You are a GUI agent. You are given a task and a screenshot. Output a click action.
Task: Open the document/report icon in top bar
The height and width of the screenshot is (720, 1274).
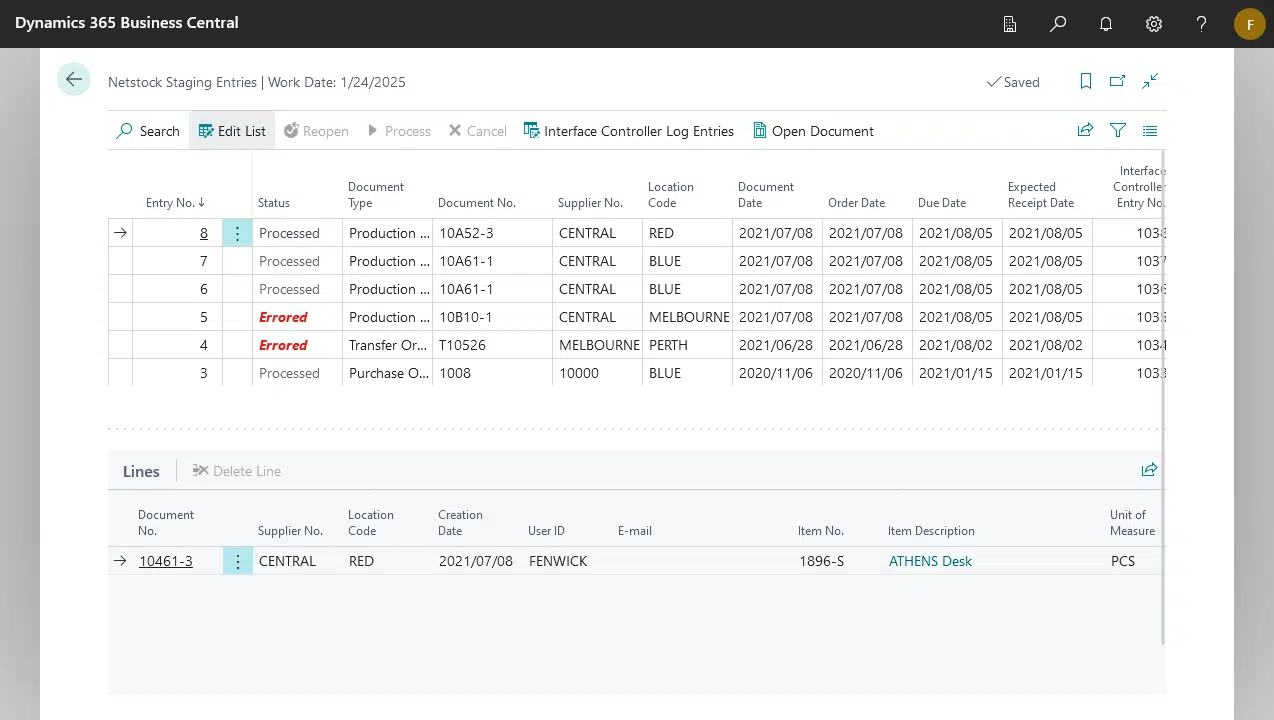pyautogui.click(x=1010, y=24)
